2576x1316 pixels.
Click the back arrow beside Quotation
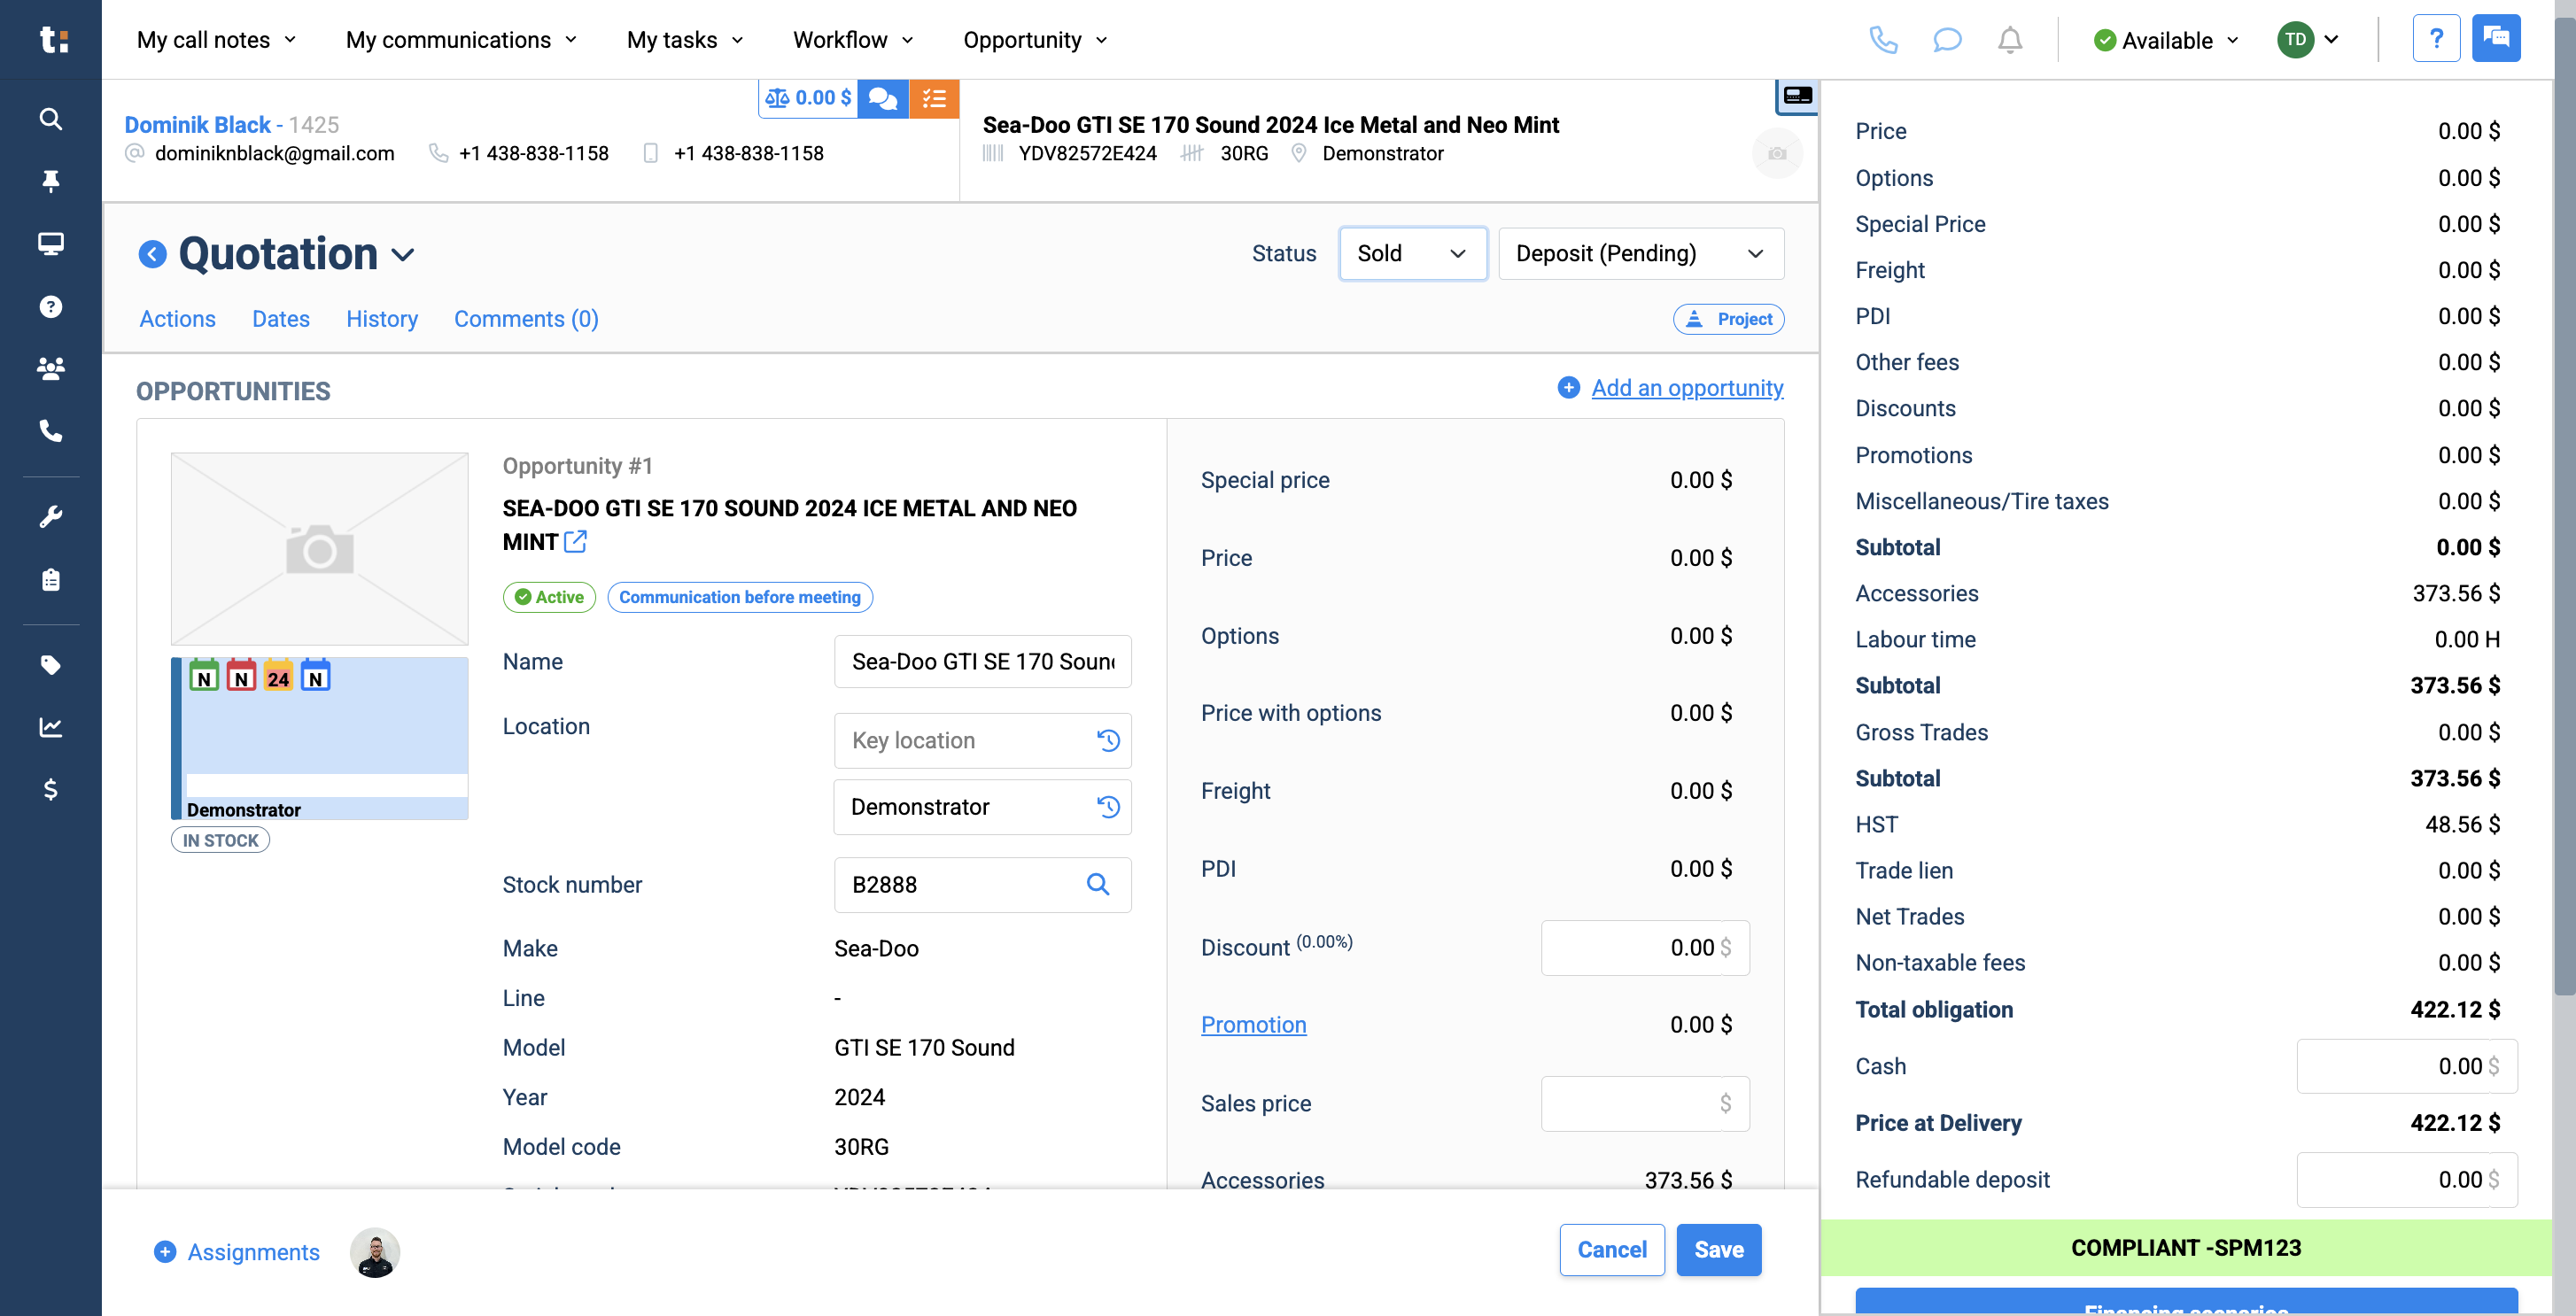tap(152, 254)
